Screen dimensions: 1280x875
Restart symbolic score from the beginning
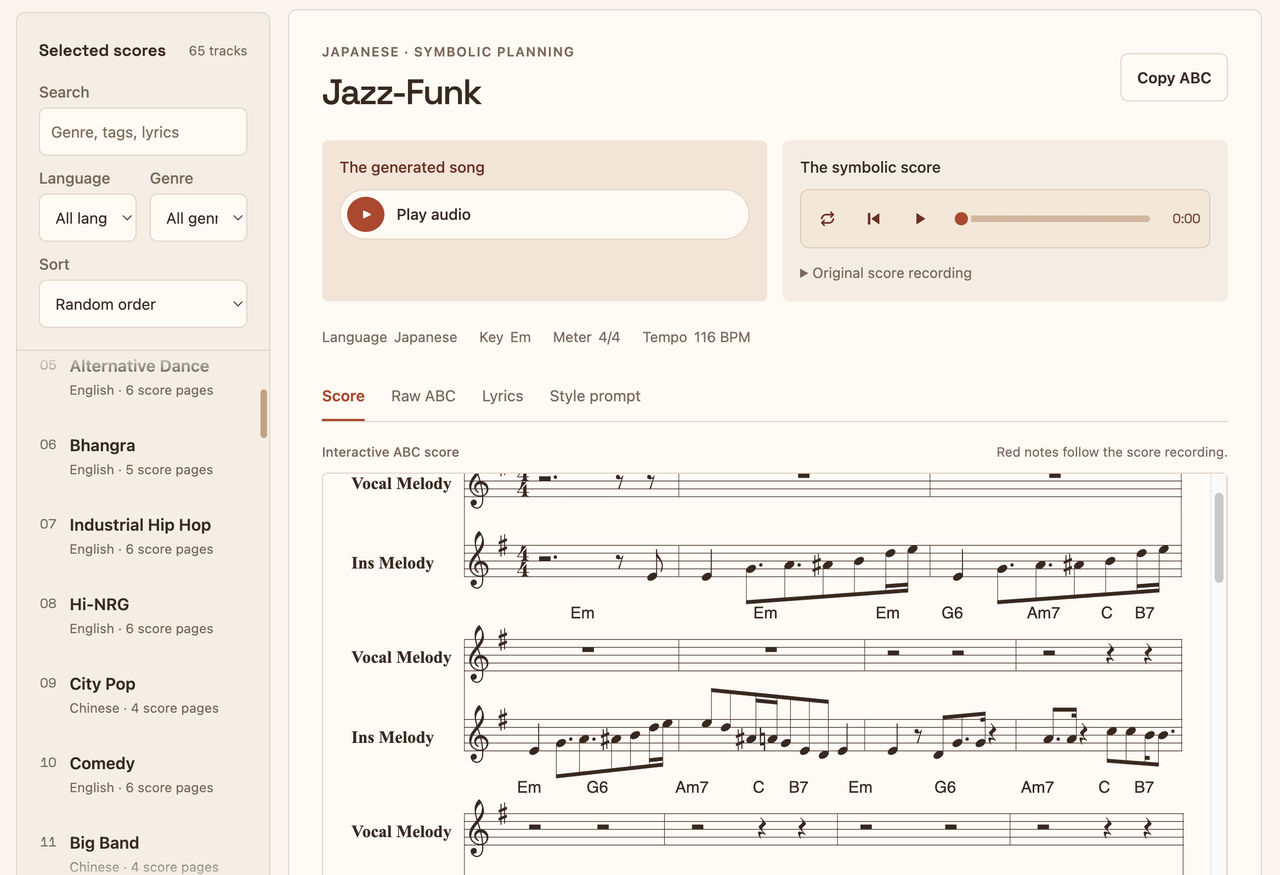873,219
